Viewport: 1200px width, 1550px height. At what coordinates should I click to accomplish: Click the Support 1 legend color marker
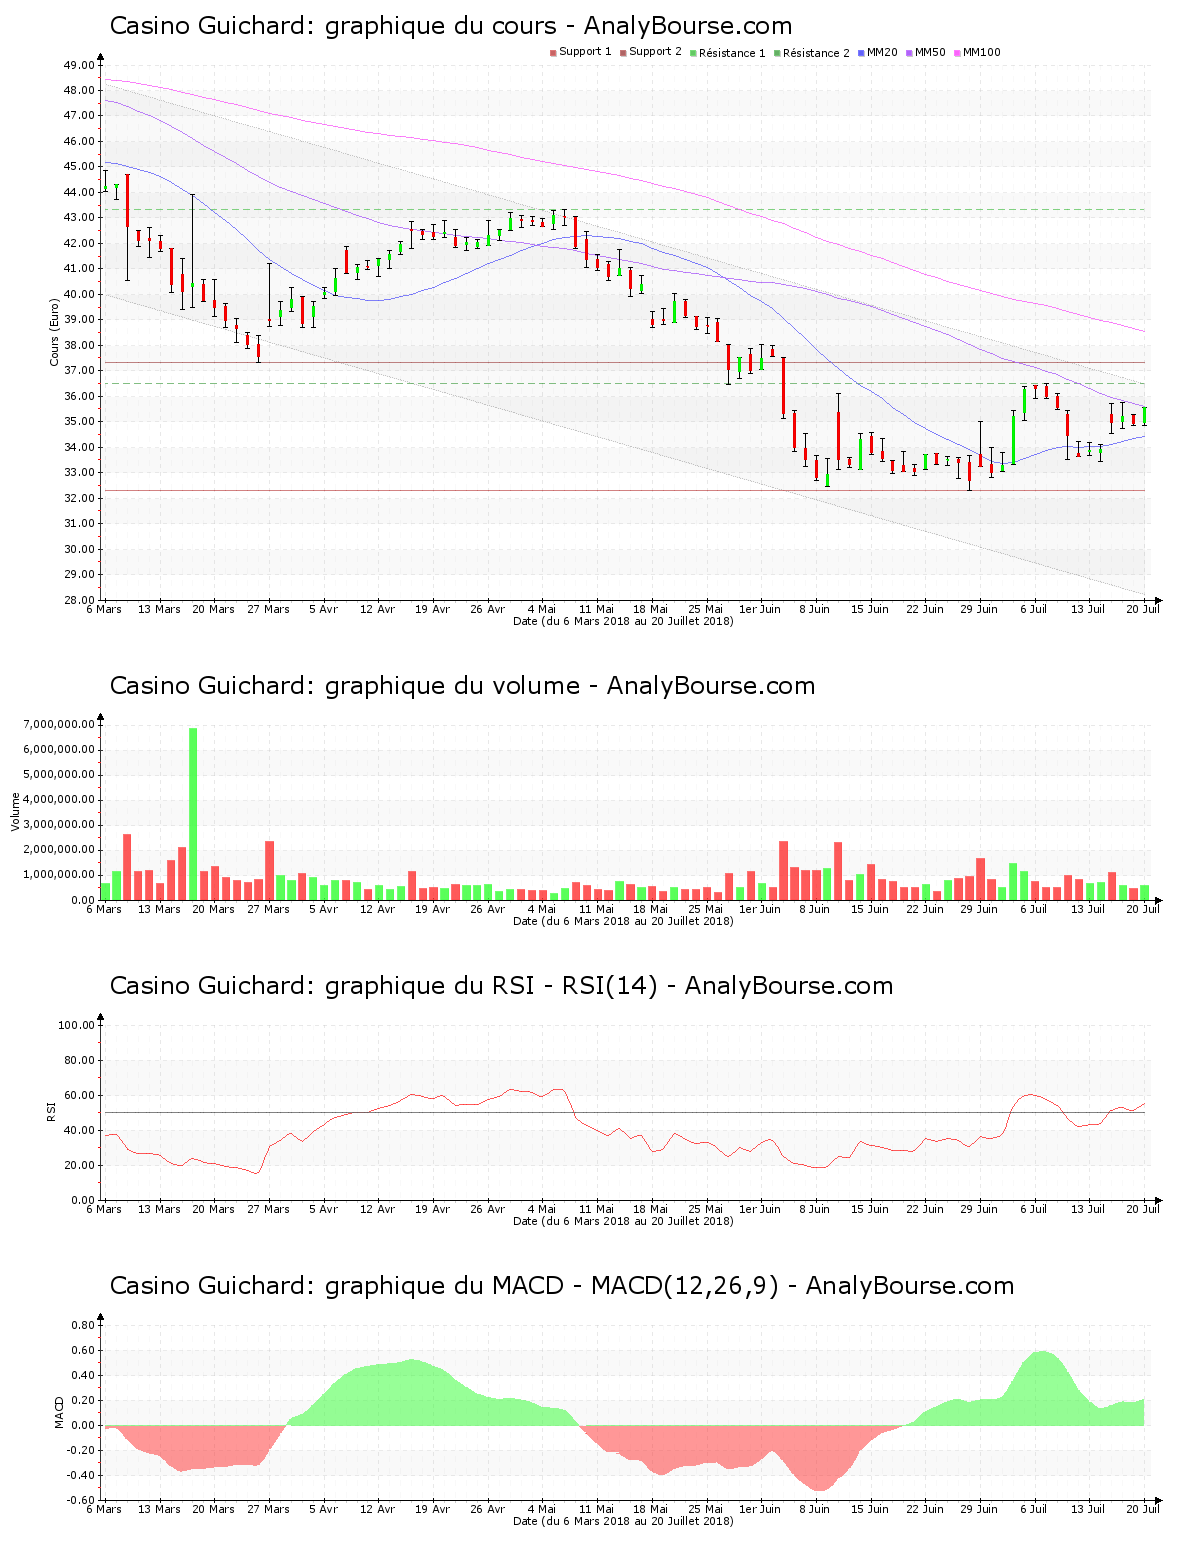pyautogui.click(x=553, y=52)
